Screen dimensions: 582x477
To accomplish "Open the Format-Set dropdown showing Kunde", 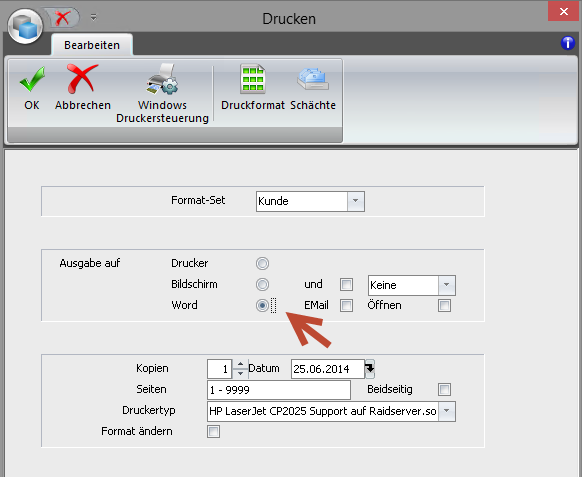I will coord(356,201).
